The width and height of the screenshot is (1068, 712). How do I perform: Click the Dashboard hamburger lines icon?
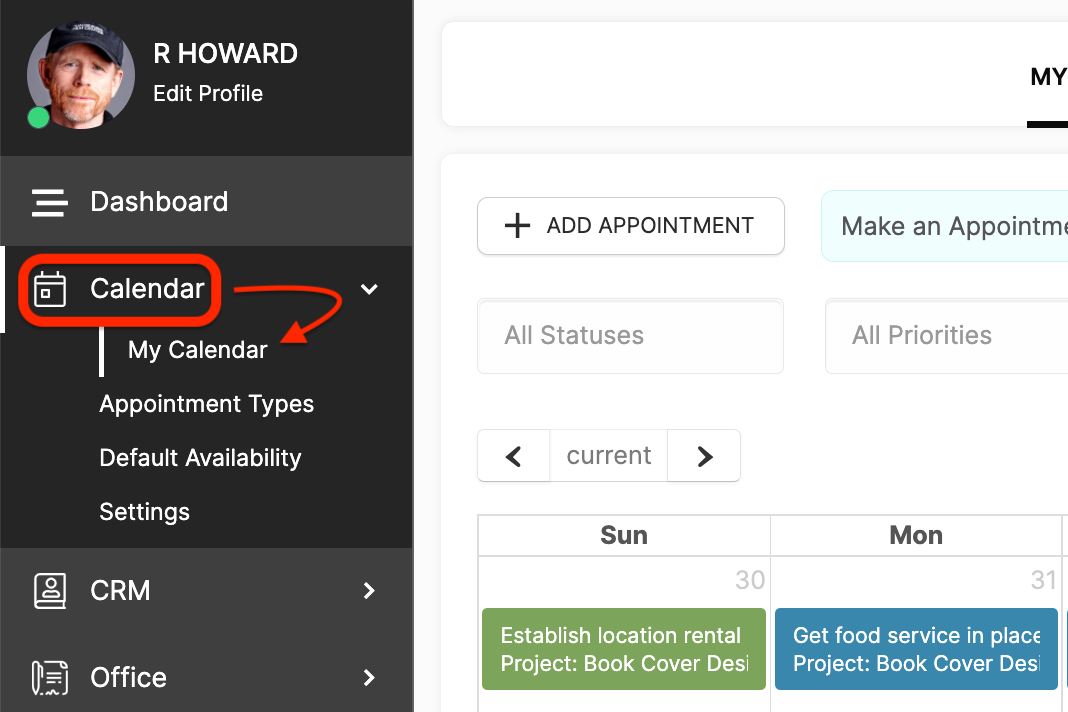pos(50,202)
